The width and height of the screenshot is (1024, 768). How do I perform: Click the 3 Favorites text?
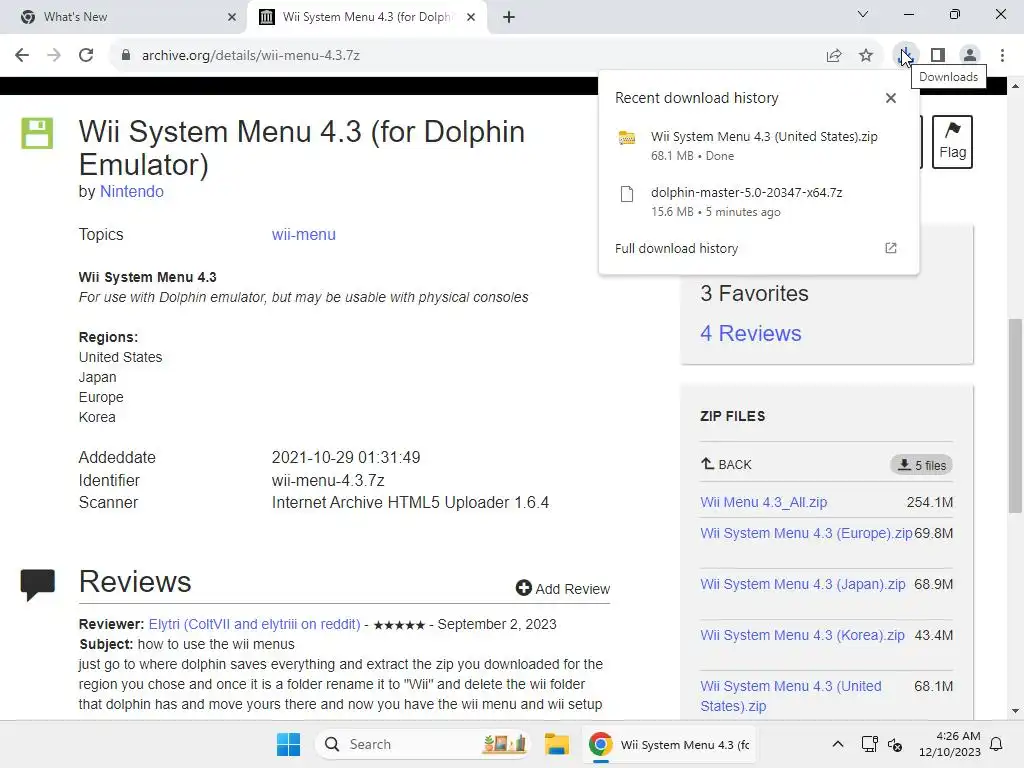pos(754,294)
